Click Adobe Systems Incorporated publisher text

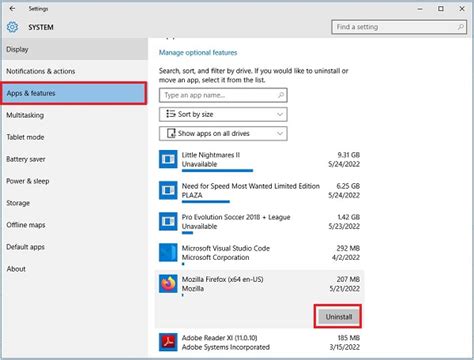[226, 347]
